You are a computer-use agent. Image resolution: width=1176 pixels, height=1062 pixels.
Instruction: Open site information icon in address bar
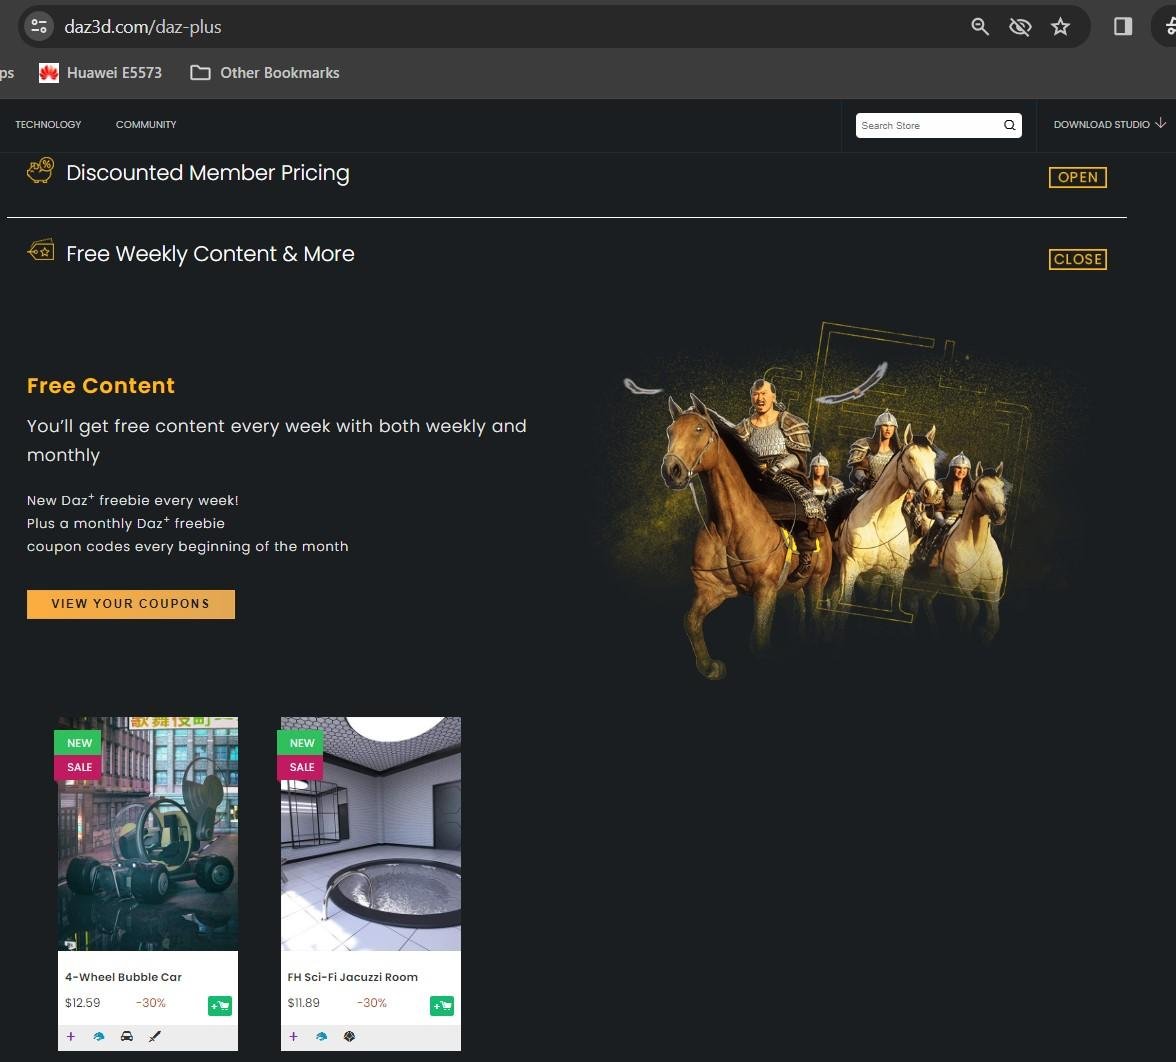(x=39, y=27)
